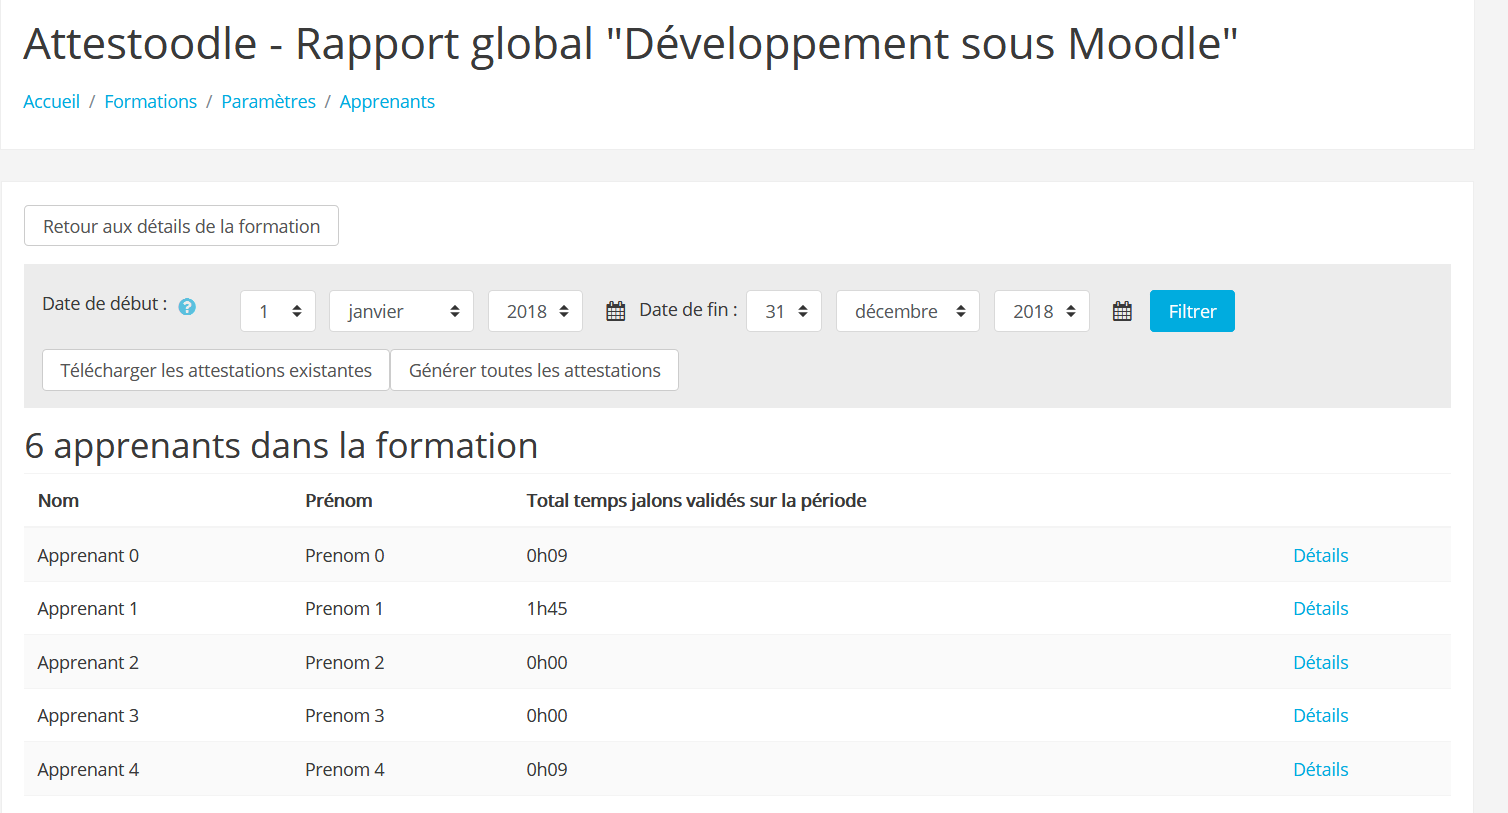Click the Total temps jalons validés header
The image size is (1508, 813).
point(697,500)
